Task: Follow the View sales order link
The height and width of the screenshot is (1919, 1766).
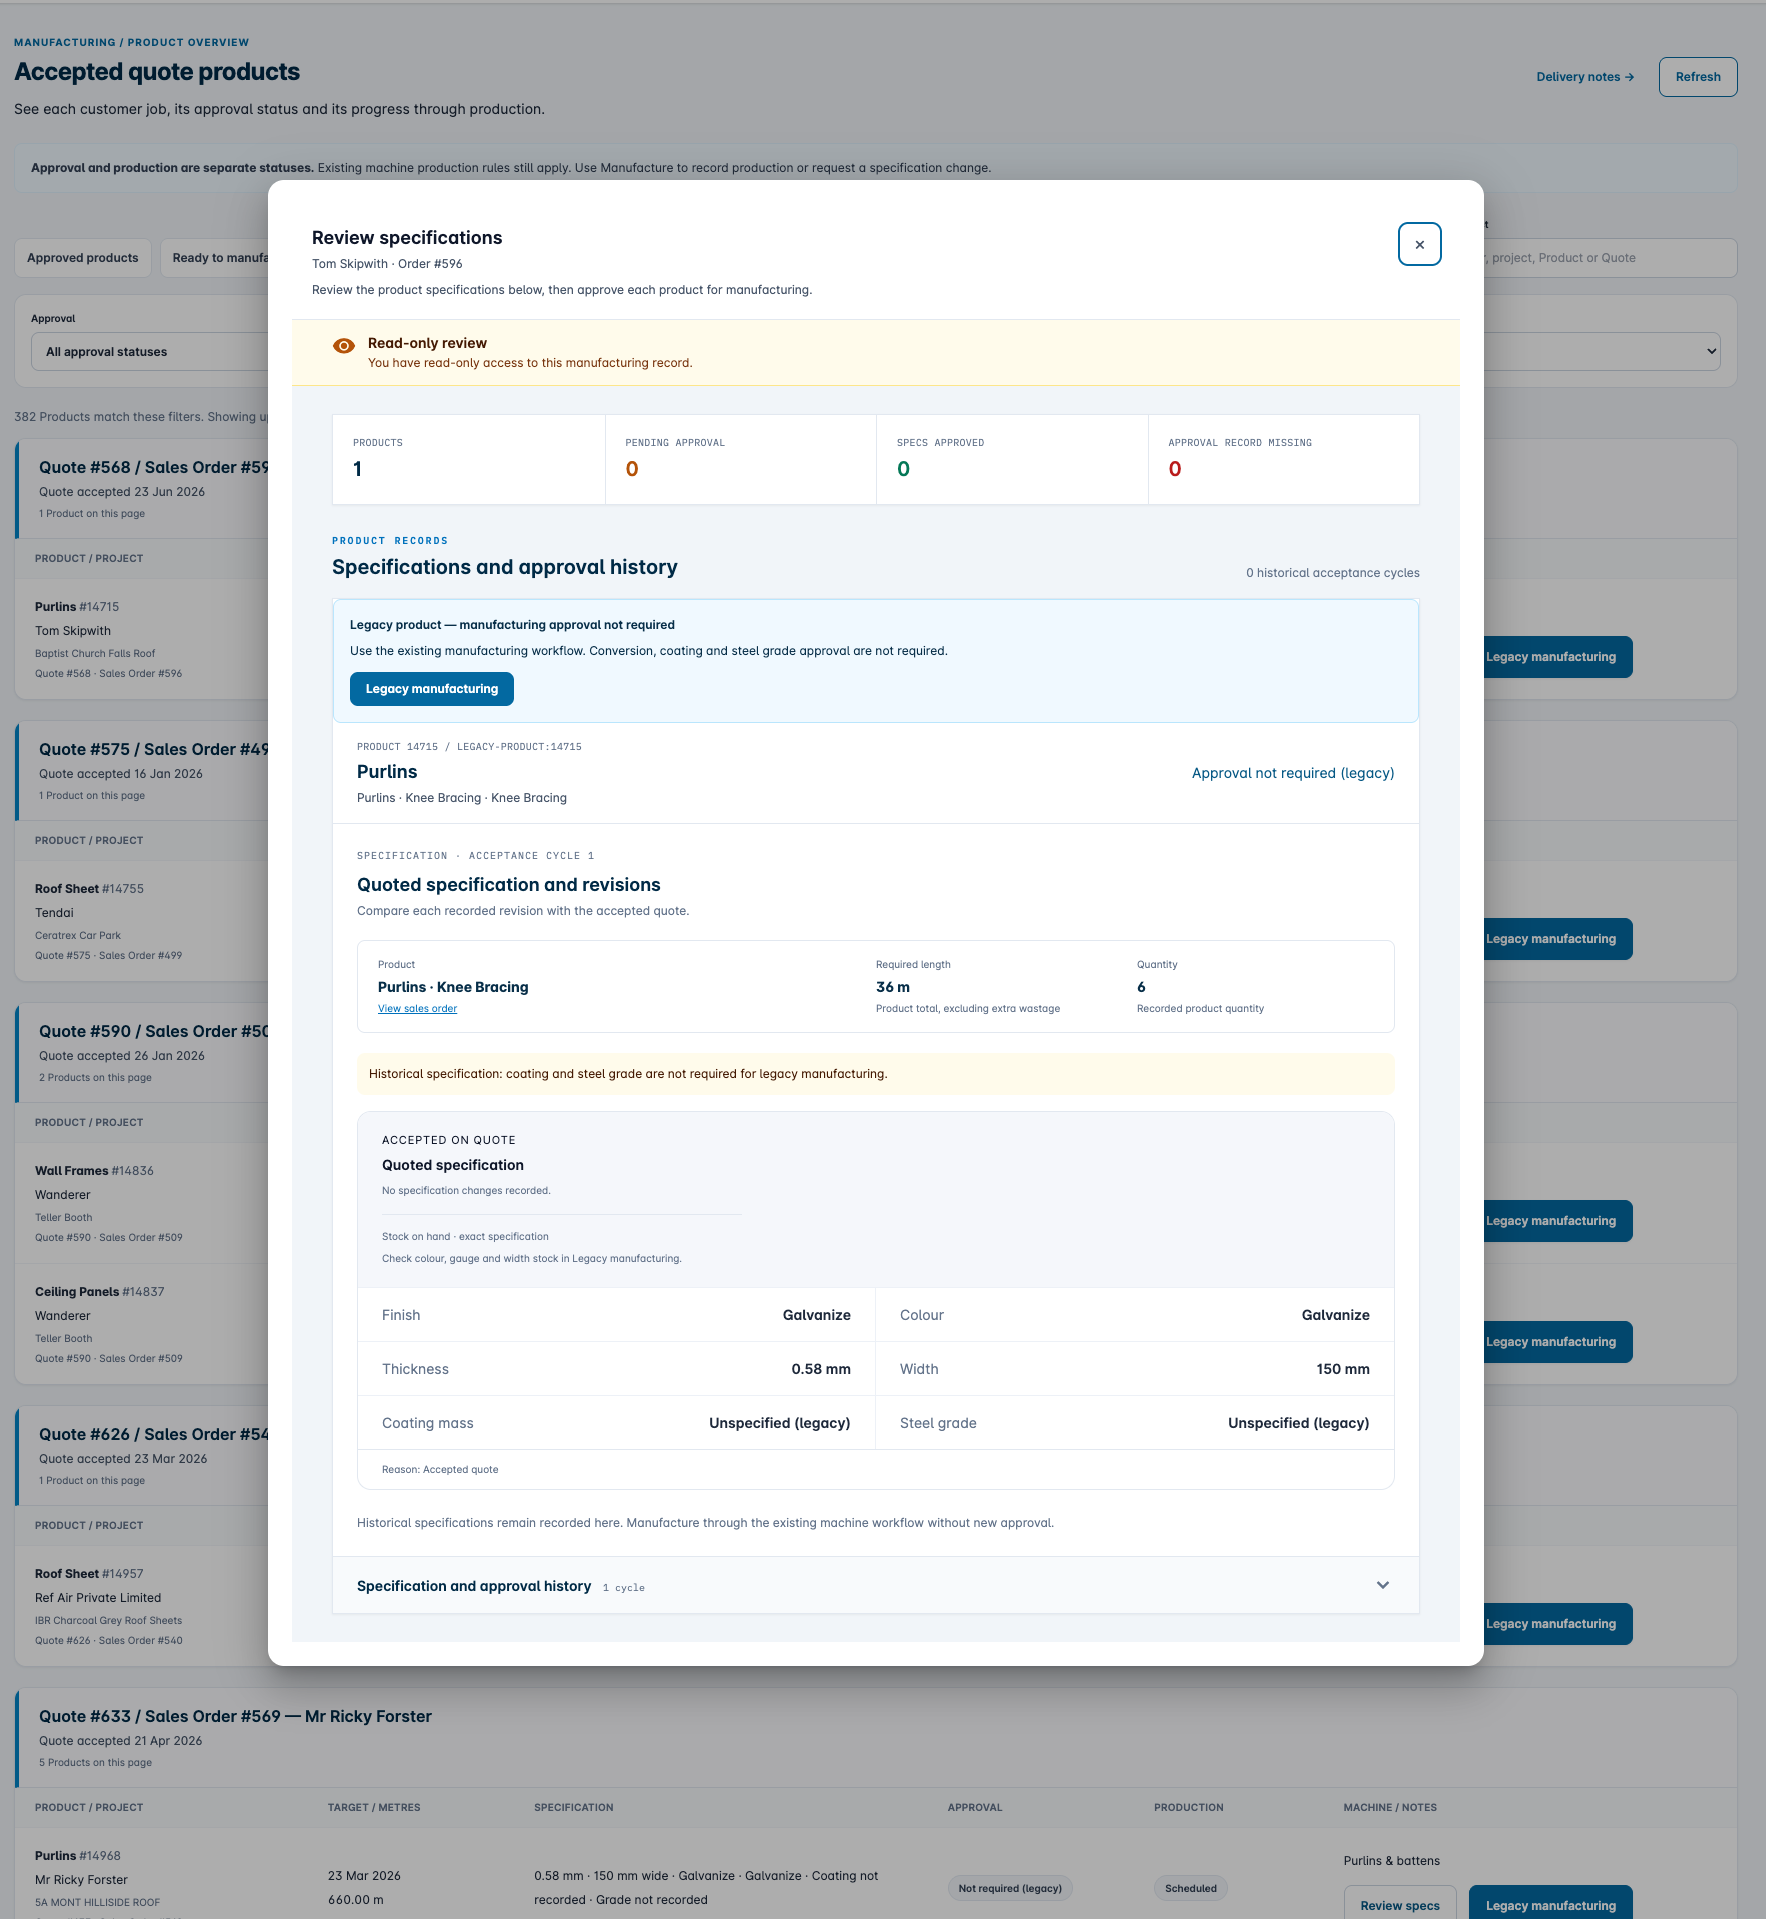Action: 417,1009
